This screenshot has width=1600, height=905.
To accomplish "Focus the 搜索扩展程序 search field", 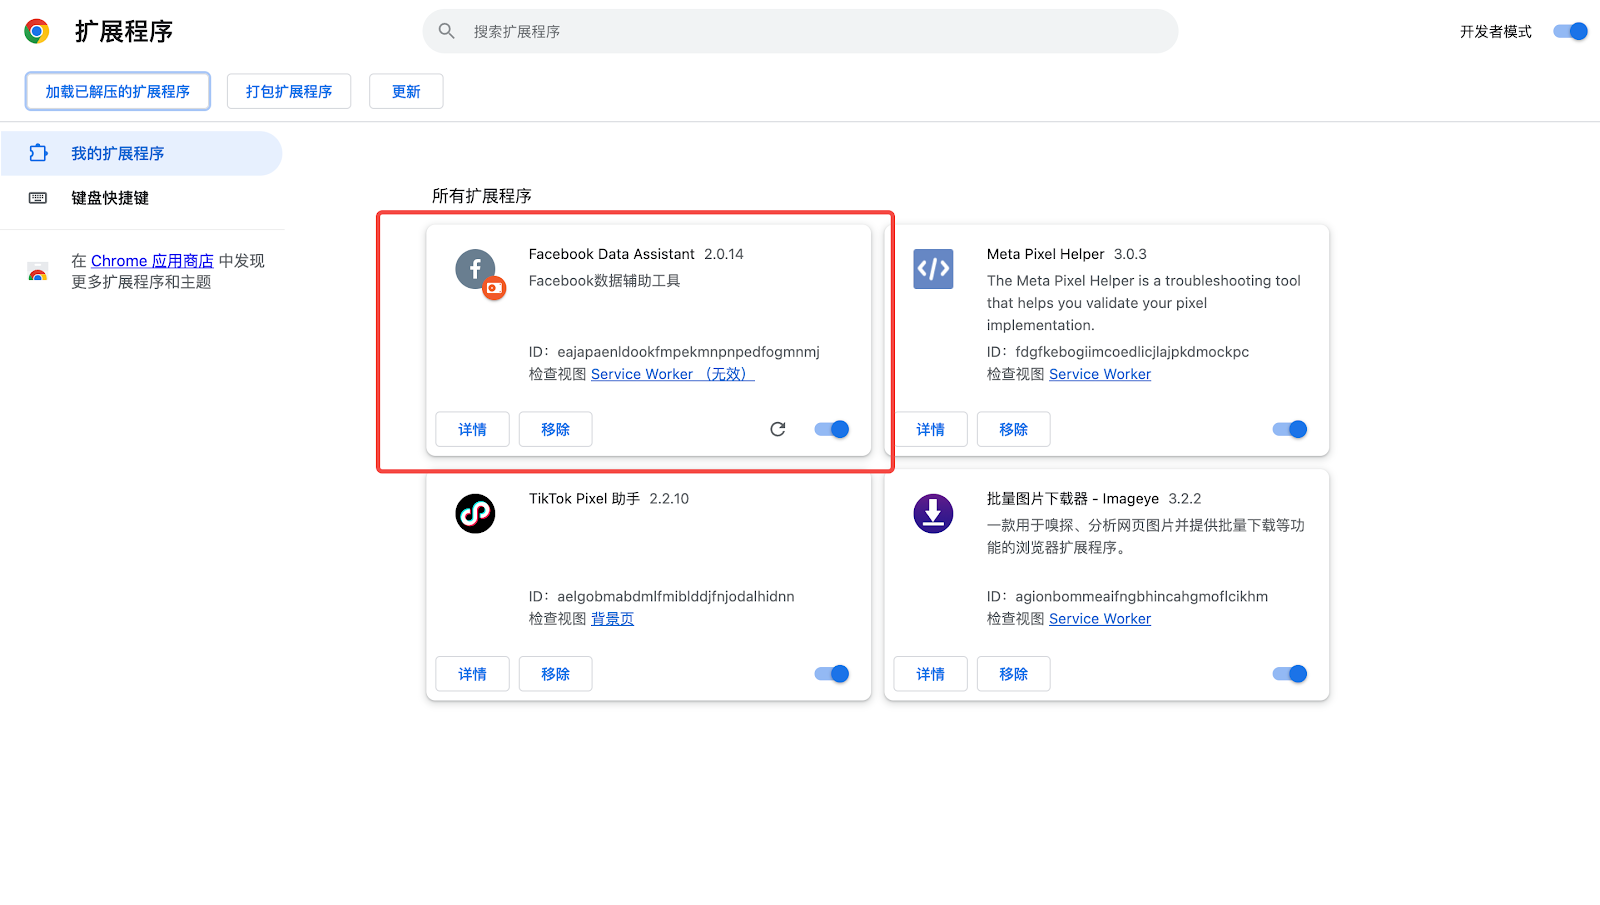I will pos(800,32).
